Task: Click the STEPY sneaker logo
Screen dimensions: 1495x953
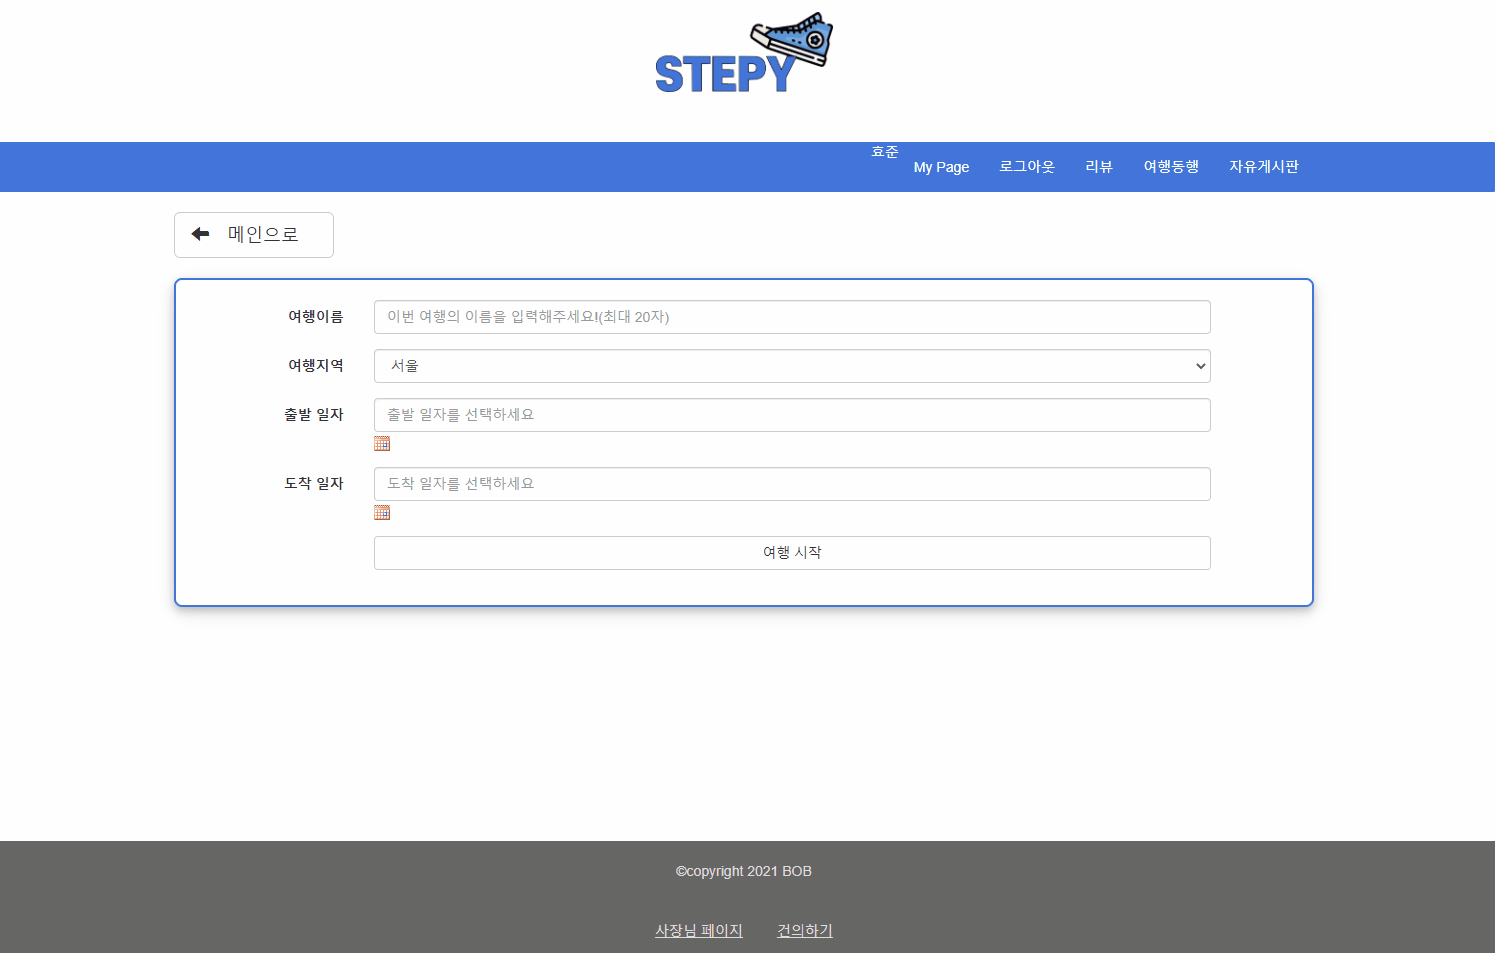Action: click(744, 53)
